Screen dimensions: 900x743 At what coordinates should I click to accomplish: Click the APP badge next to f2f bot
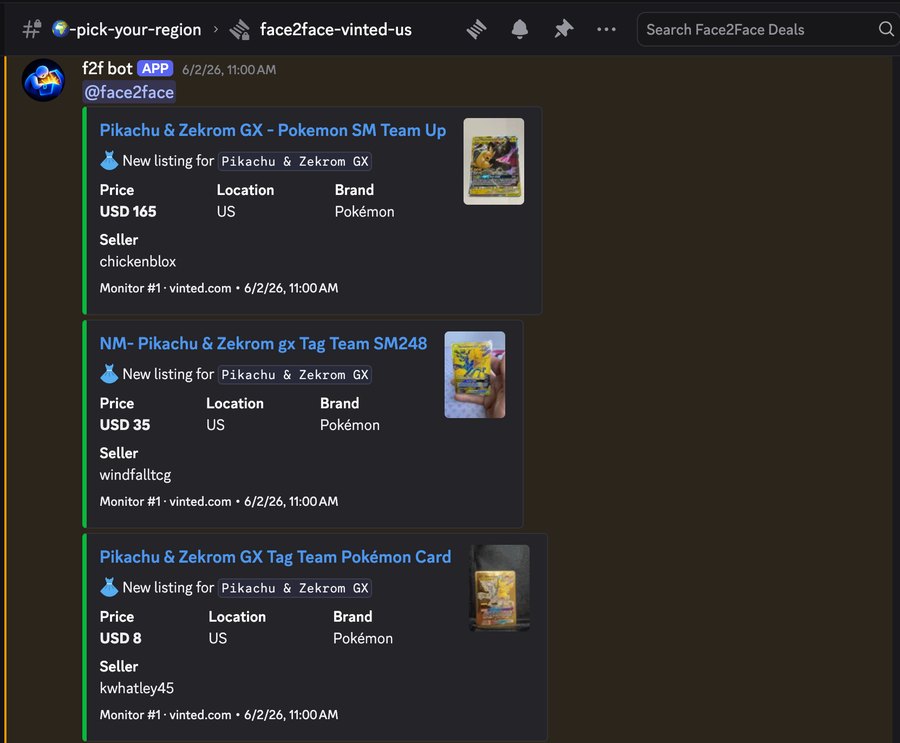155,69
